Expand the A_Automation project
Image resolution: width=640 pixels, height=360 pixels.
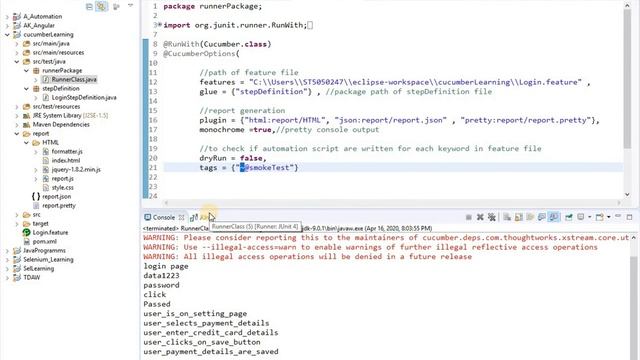(7, 17)
